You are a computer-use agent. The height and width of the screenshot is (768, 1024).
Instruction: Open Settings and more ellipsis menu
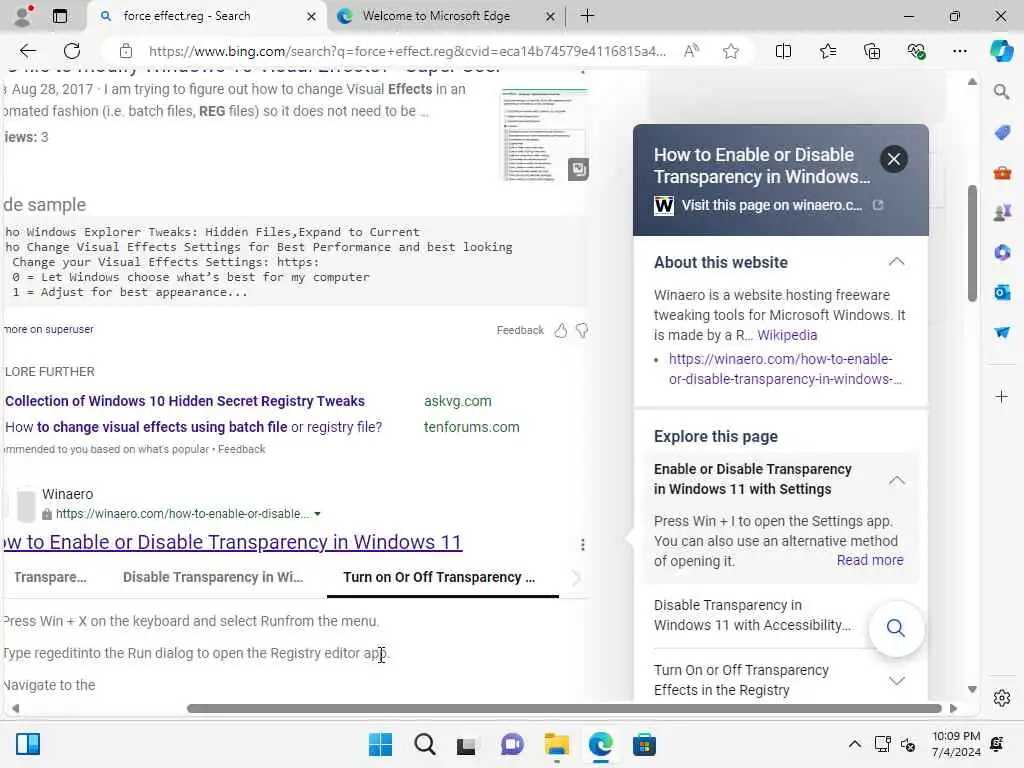pyautogui.click(x=959, y=51)
